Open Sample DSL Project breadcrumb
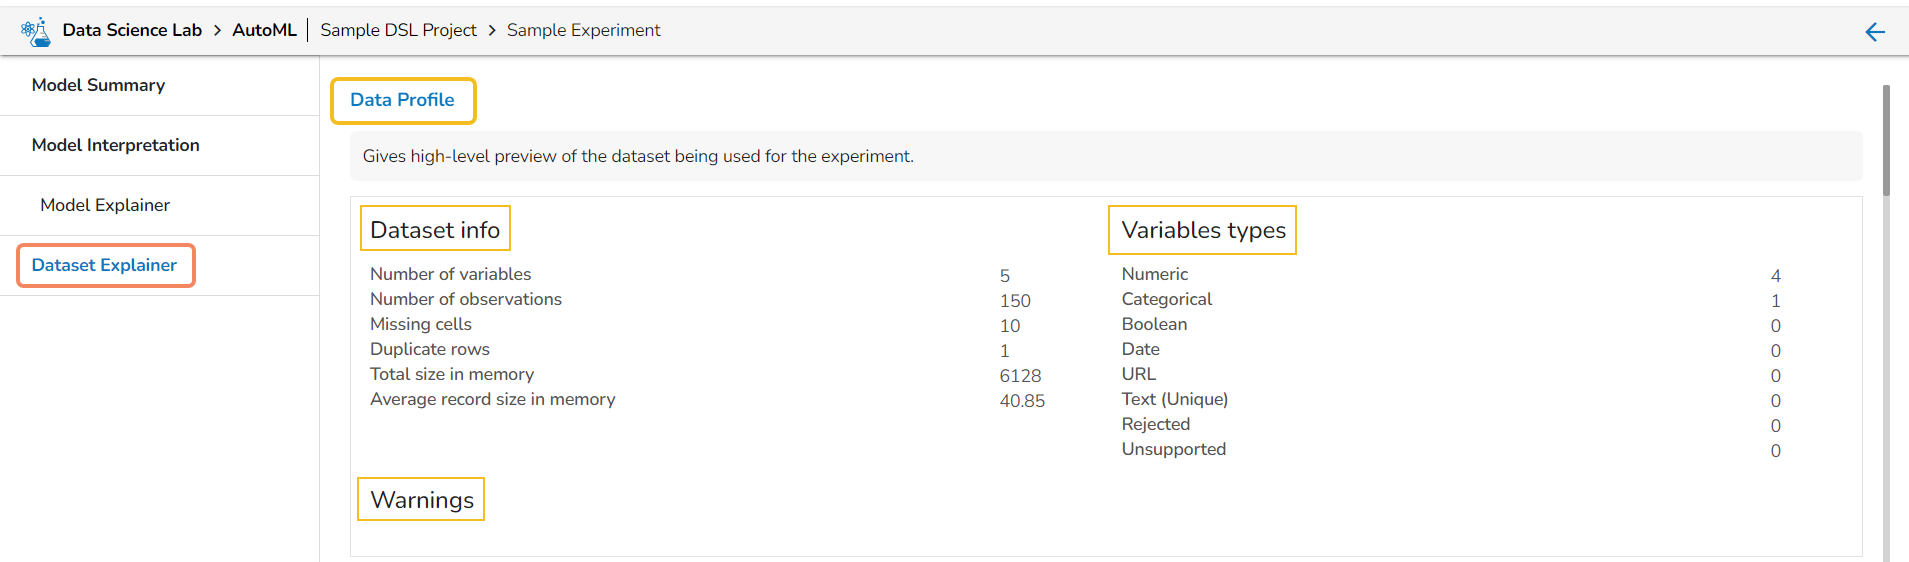Screen dimensions: 1909x562 point(398,30)
